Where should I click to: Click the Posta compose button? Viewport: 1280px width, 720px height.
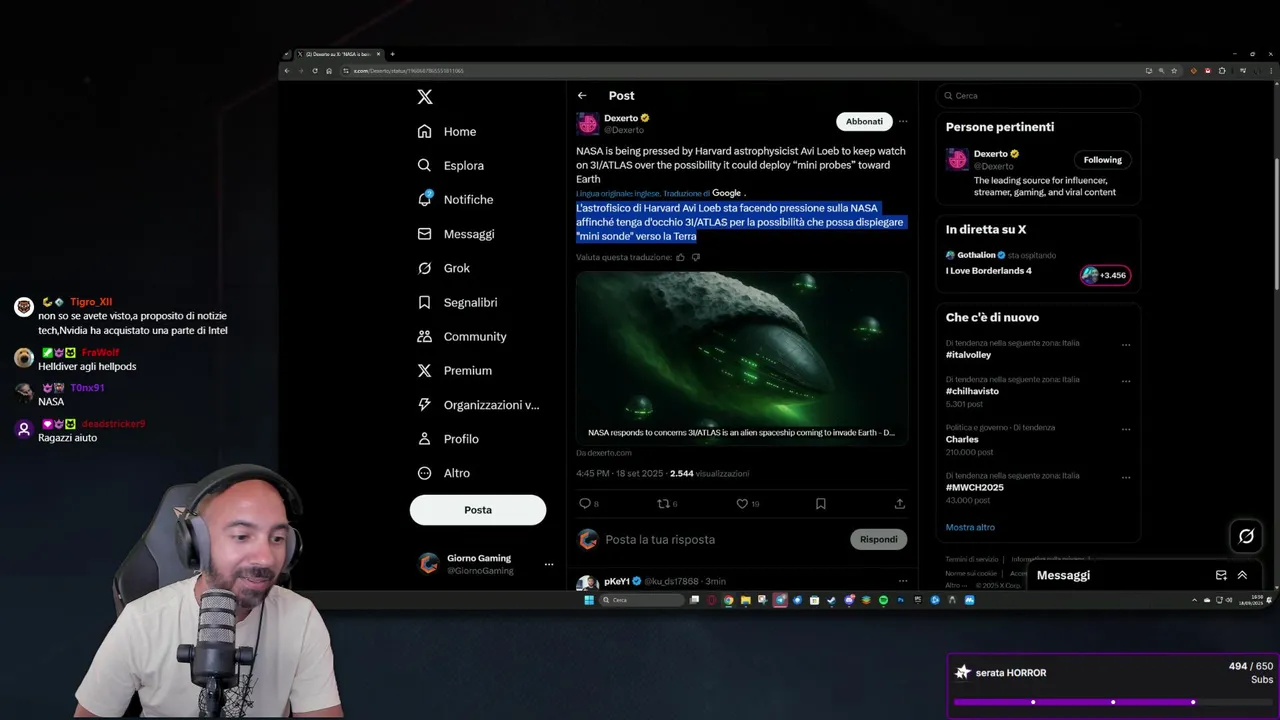(478, 510)
